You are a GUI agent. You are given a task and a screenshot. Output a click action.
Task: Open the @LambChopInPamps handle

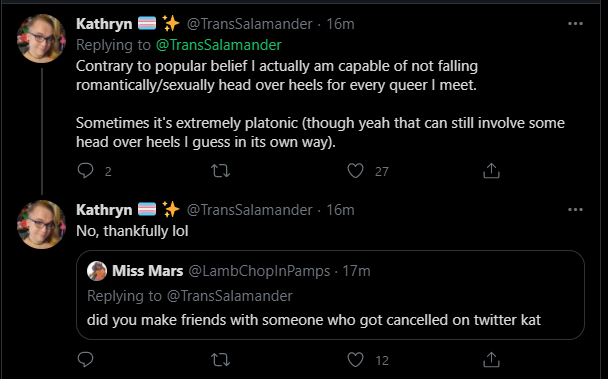259,271
